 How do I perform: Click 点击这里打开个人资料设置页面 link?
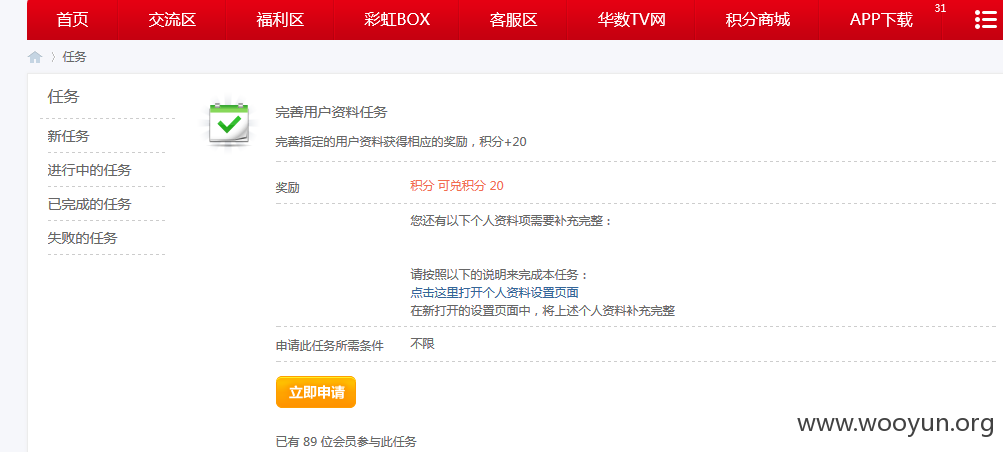tap(494, 293)
